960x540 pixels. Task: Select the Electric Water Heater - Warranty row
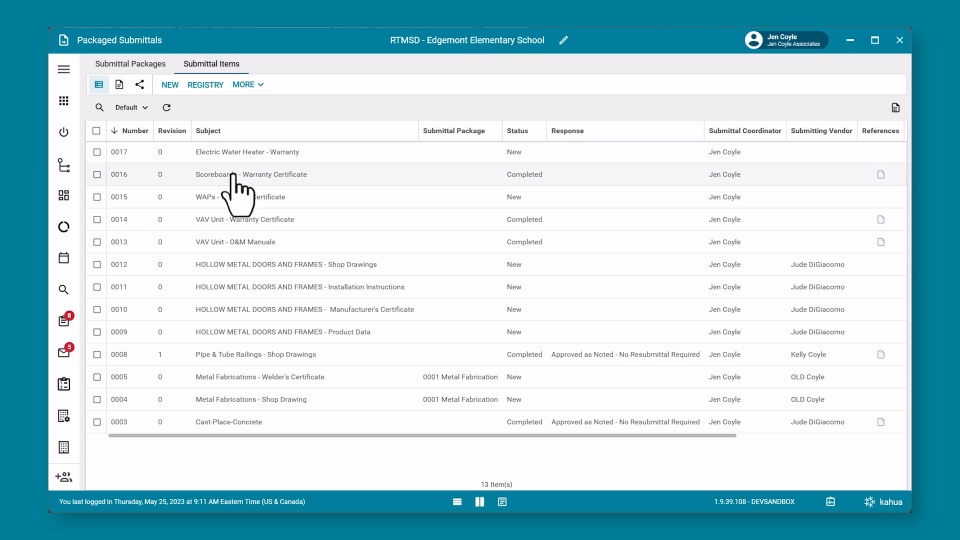click(x=496, y=152)
